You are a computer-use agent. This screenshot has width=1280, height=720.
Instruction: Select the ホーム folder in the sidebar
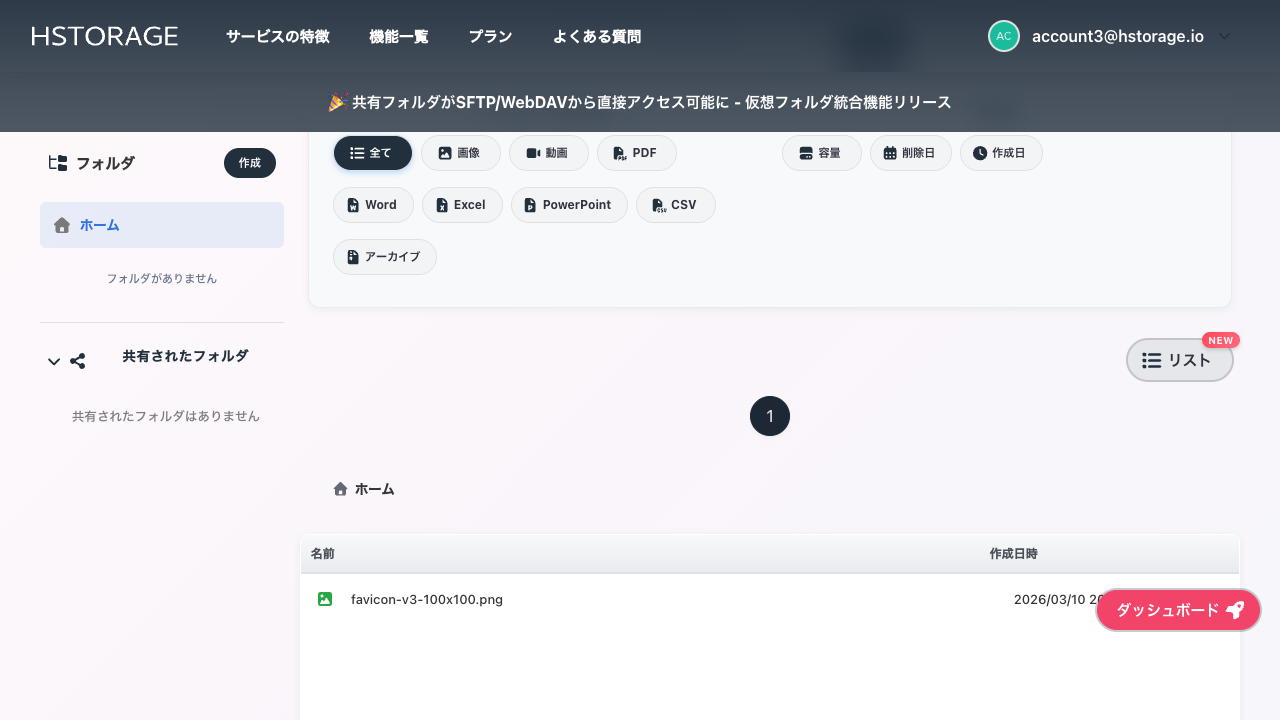(162, 225)
